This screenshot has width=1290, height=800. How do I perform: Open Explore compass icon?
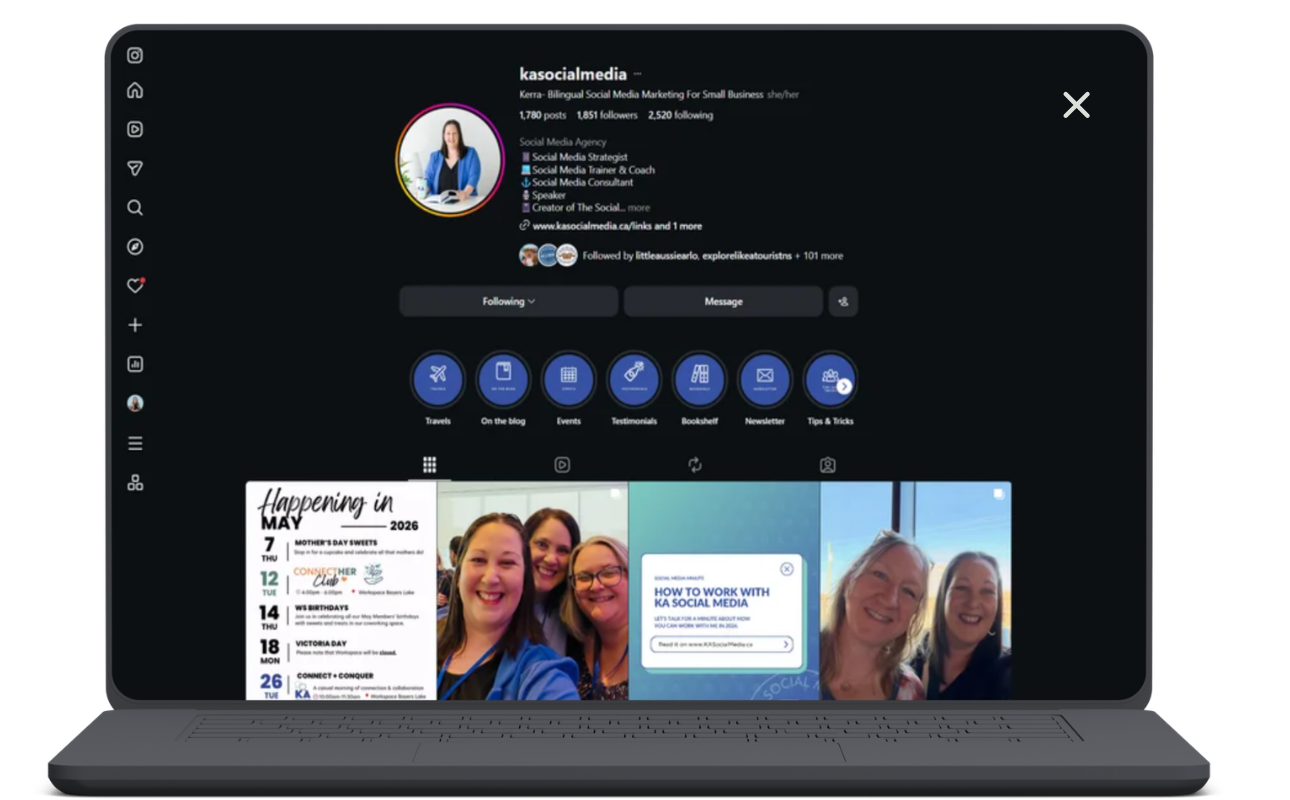pyautogui.click(x=135, y=247)
